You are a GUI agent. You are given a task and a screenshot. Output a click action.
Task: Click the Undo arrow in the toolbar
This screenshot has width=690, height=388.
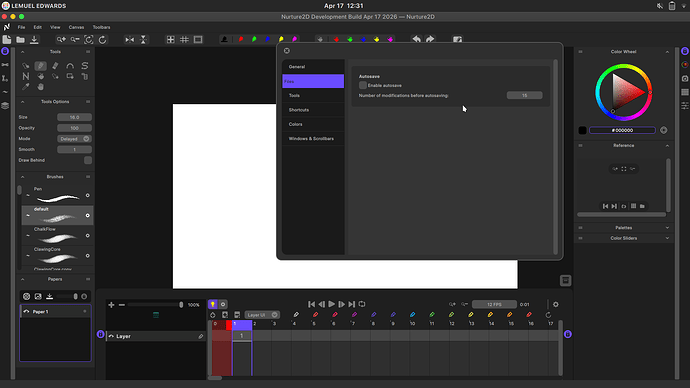(x=416, y=40)
